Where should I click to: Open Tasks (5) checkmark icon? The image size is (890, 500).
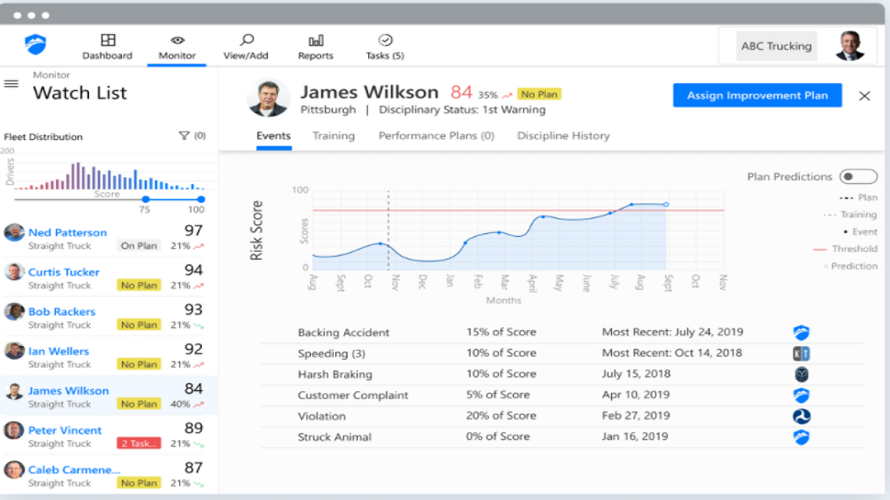(385, 40)
